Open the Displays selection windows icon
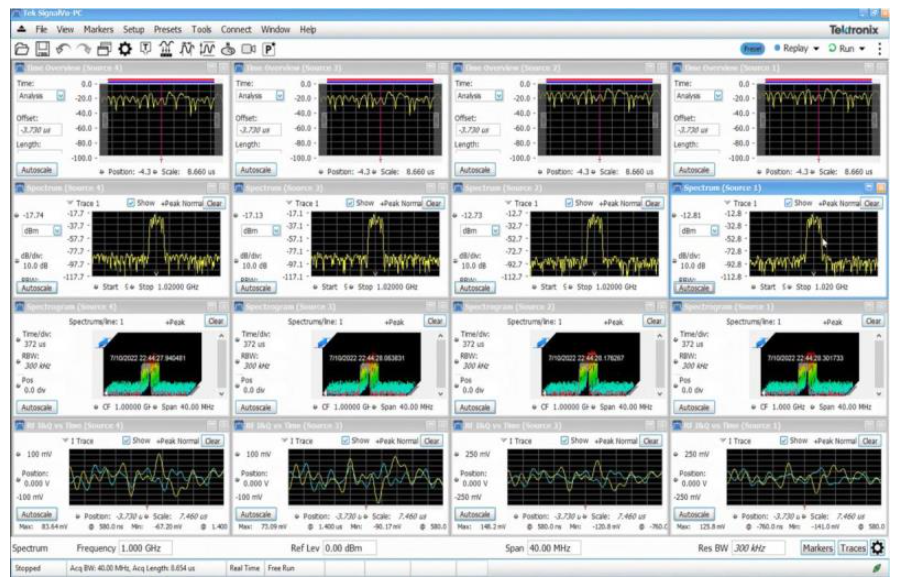 pyautogui.click(x=104, y=49)
